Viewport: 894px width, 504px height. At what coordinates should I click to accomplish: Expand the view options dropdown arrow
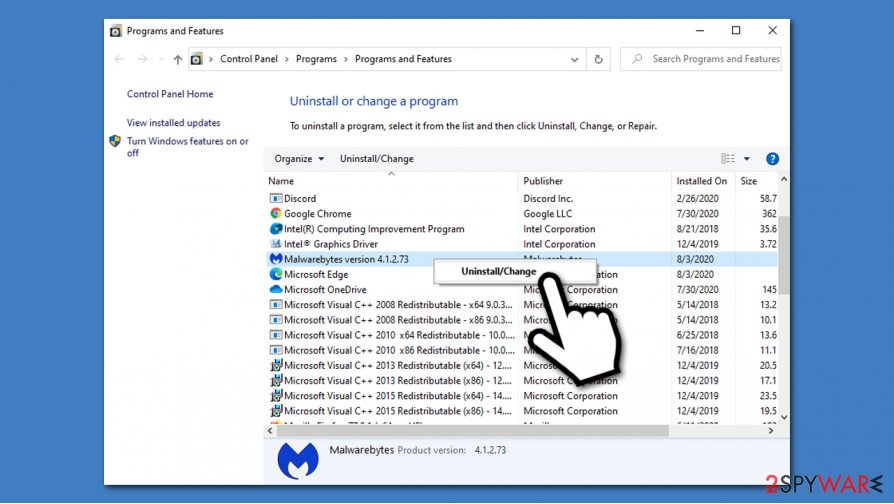pos(747,159)
